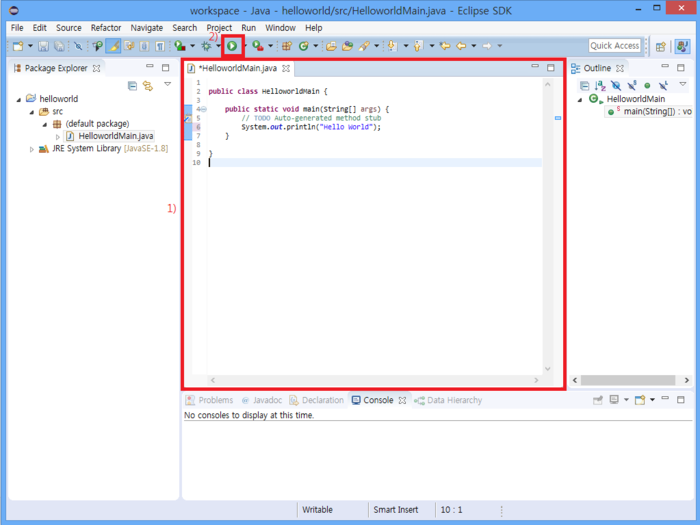The width and height of the screenshot is (700, 525).
Task: Collapse the src folder node
Action: coord(32,112)
